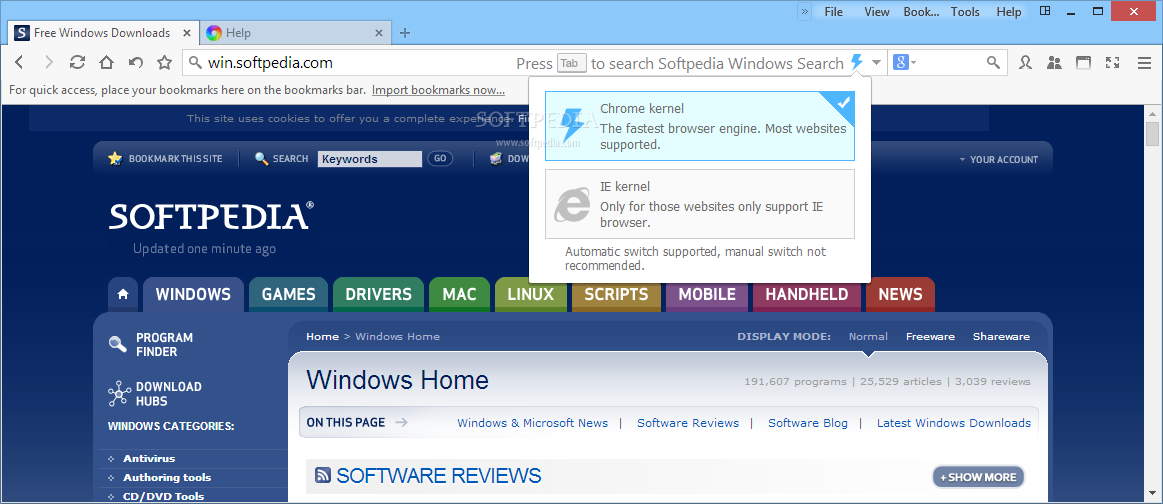
Task: Click the magnifier in the search box
Action: coord(993,63)
